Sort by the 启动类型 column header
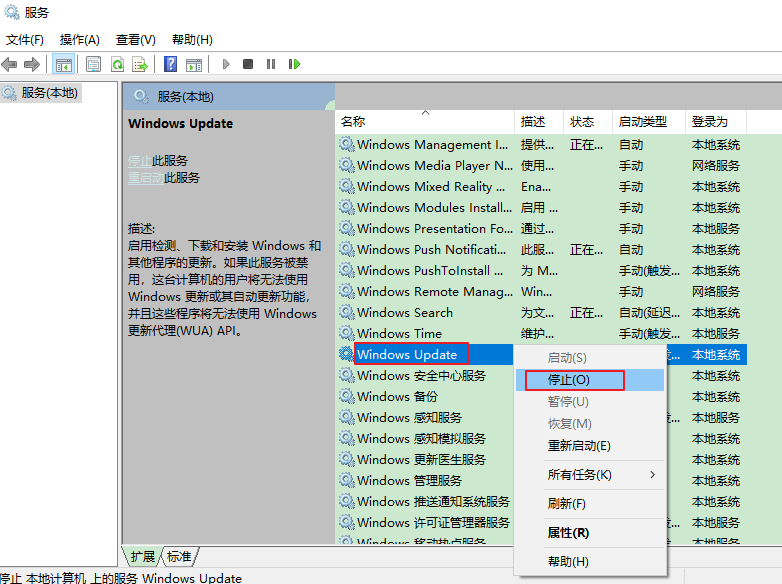782x584 pixels. pos(649,122)
